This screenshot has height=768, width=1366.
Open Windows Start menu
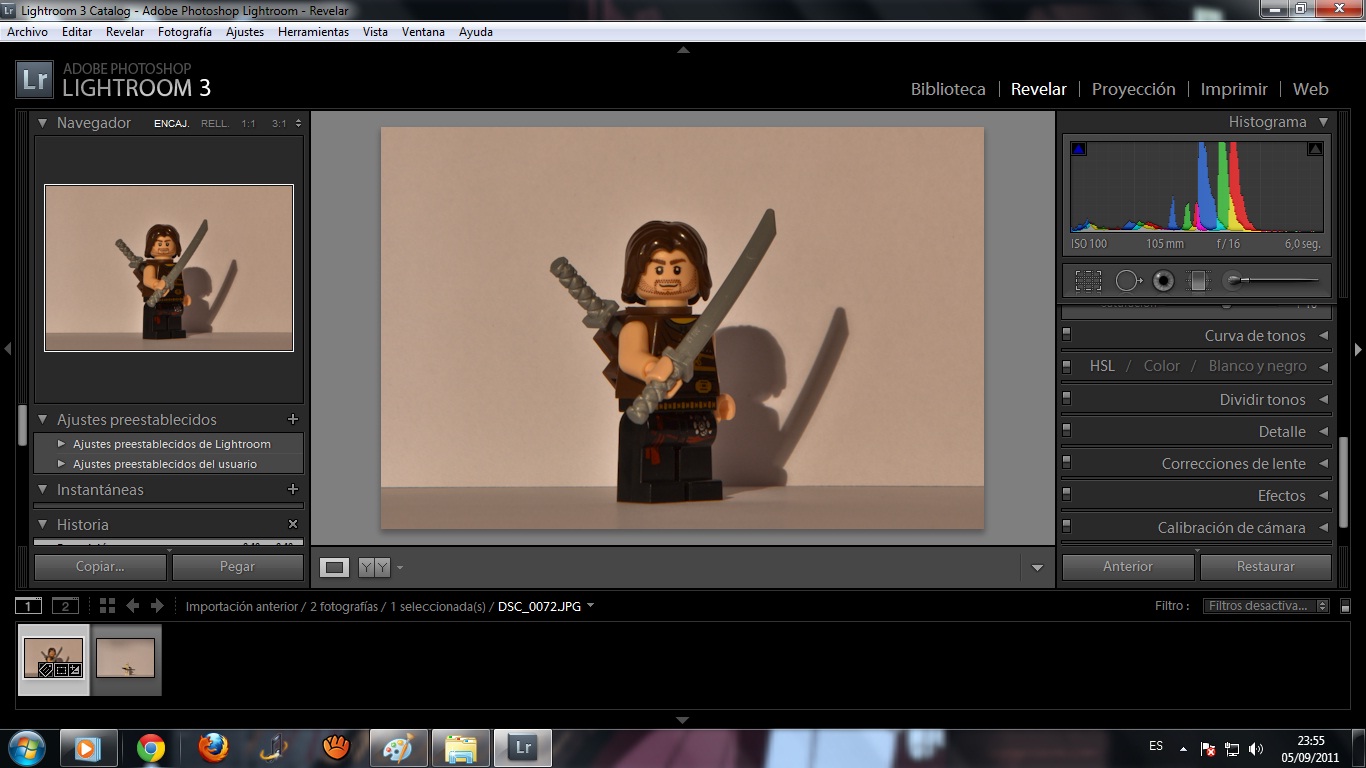(x=27, y=748)
